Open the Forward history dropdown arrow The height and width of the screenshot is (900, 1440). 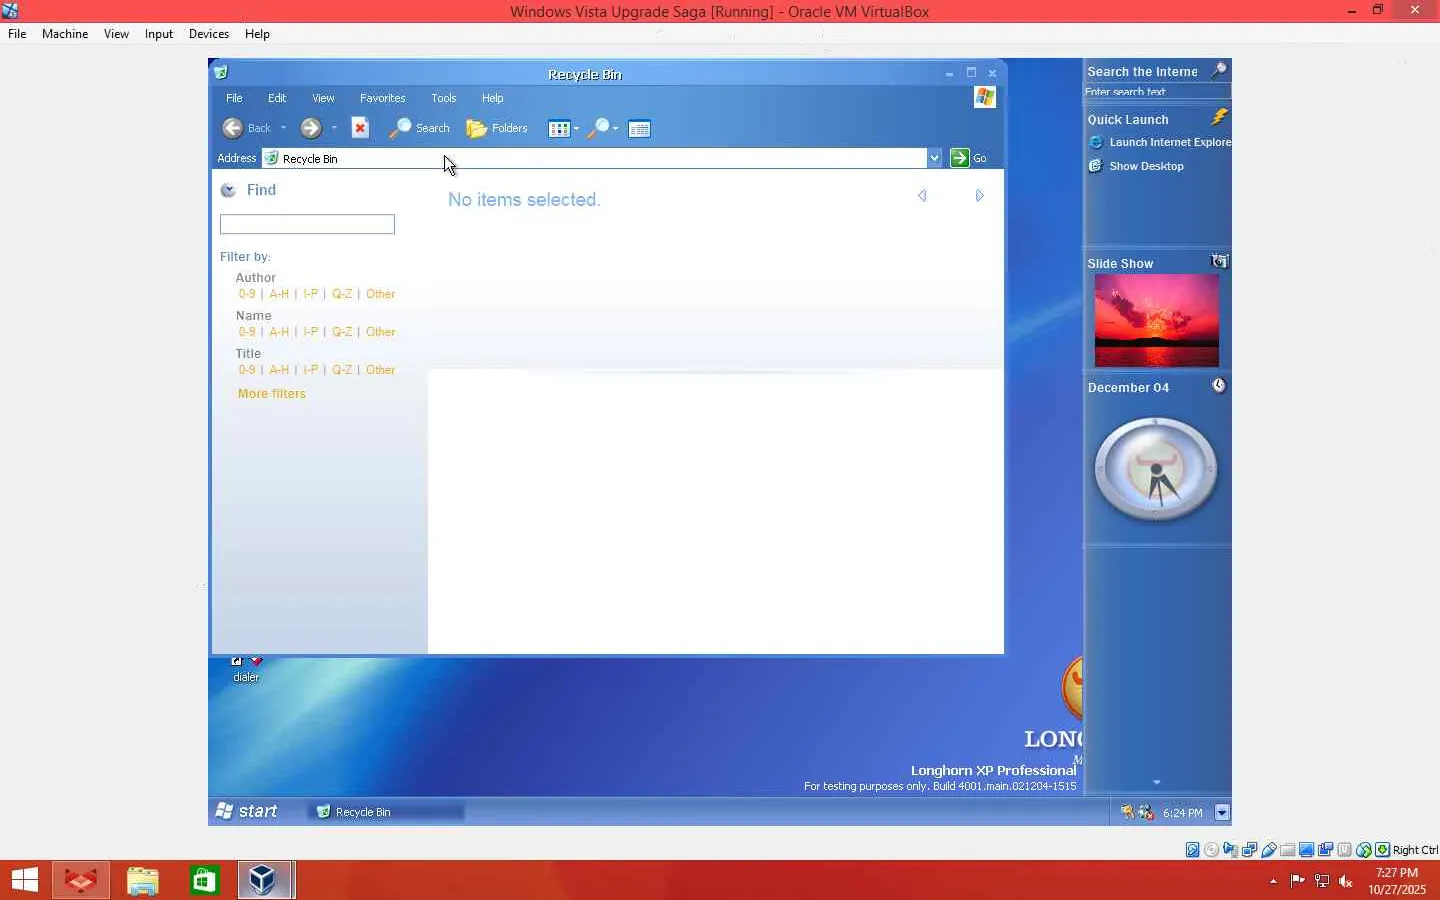(x=334, y=128)
